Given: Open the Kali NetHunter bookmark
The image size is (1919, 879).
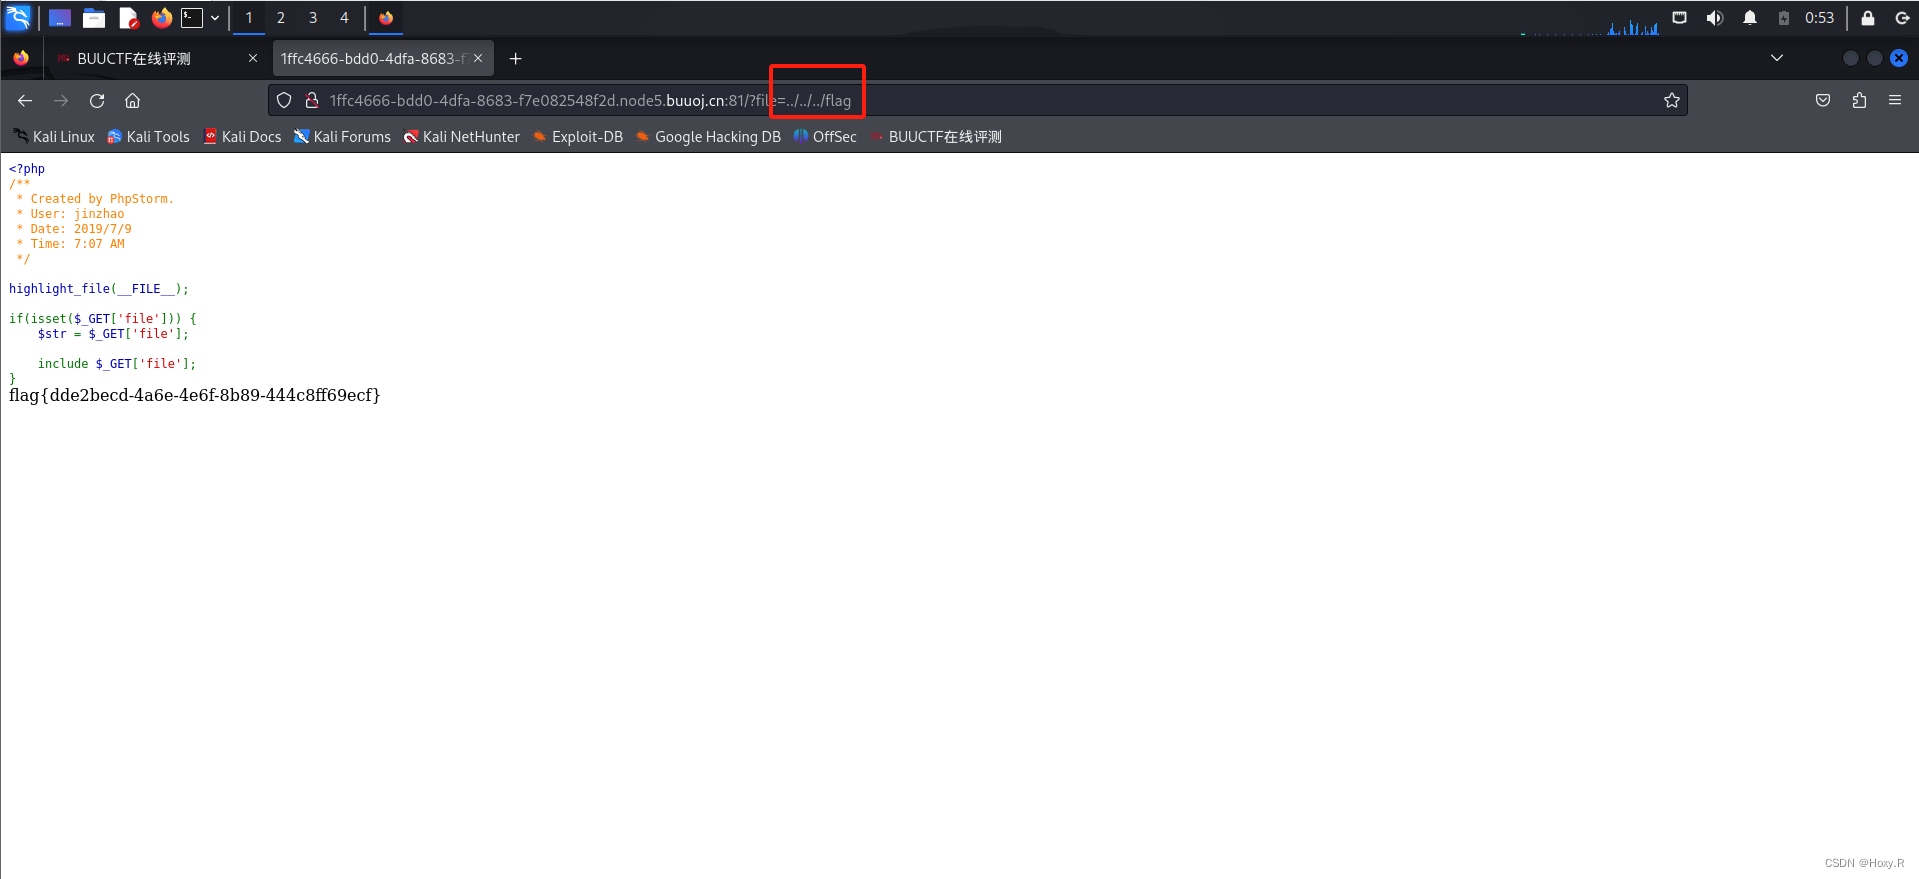Looking at the screenshot, I should tap(461, 137).
